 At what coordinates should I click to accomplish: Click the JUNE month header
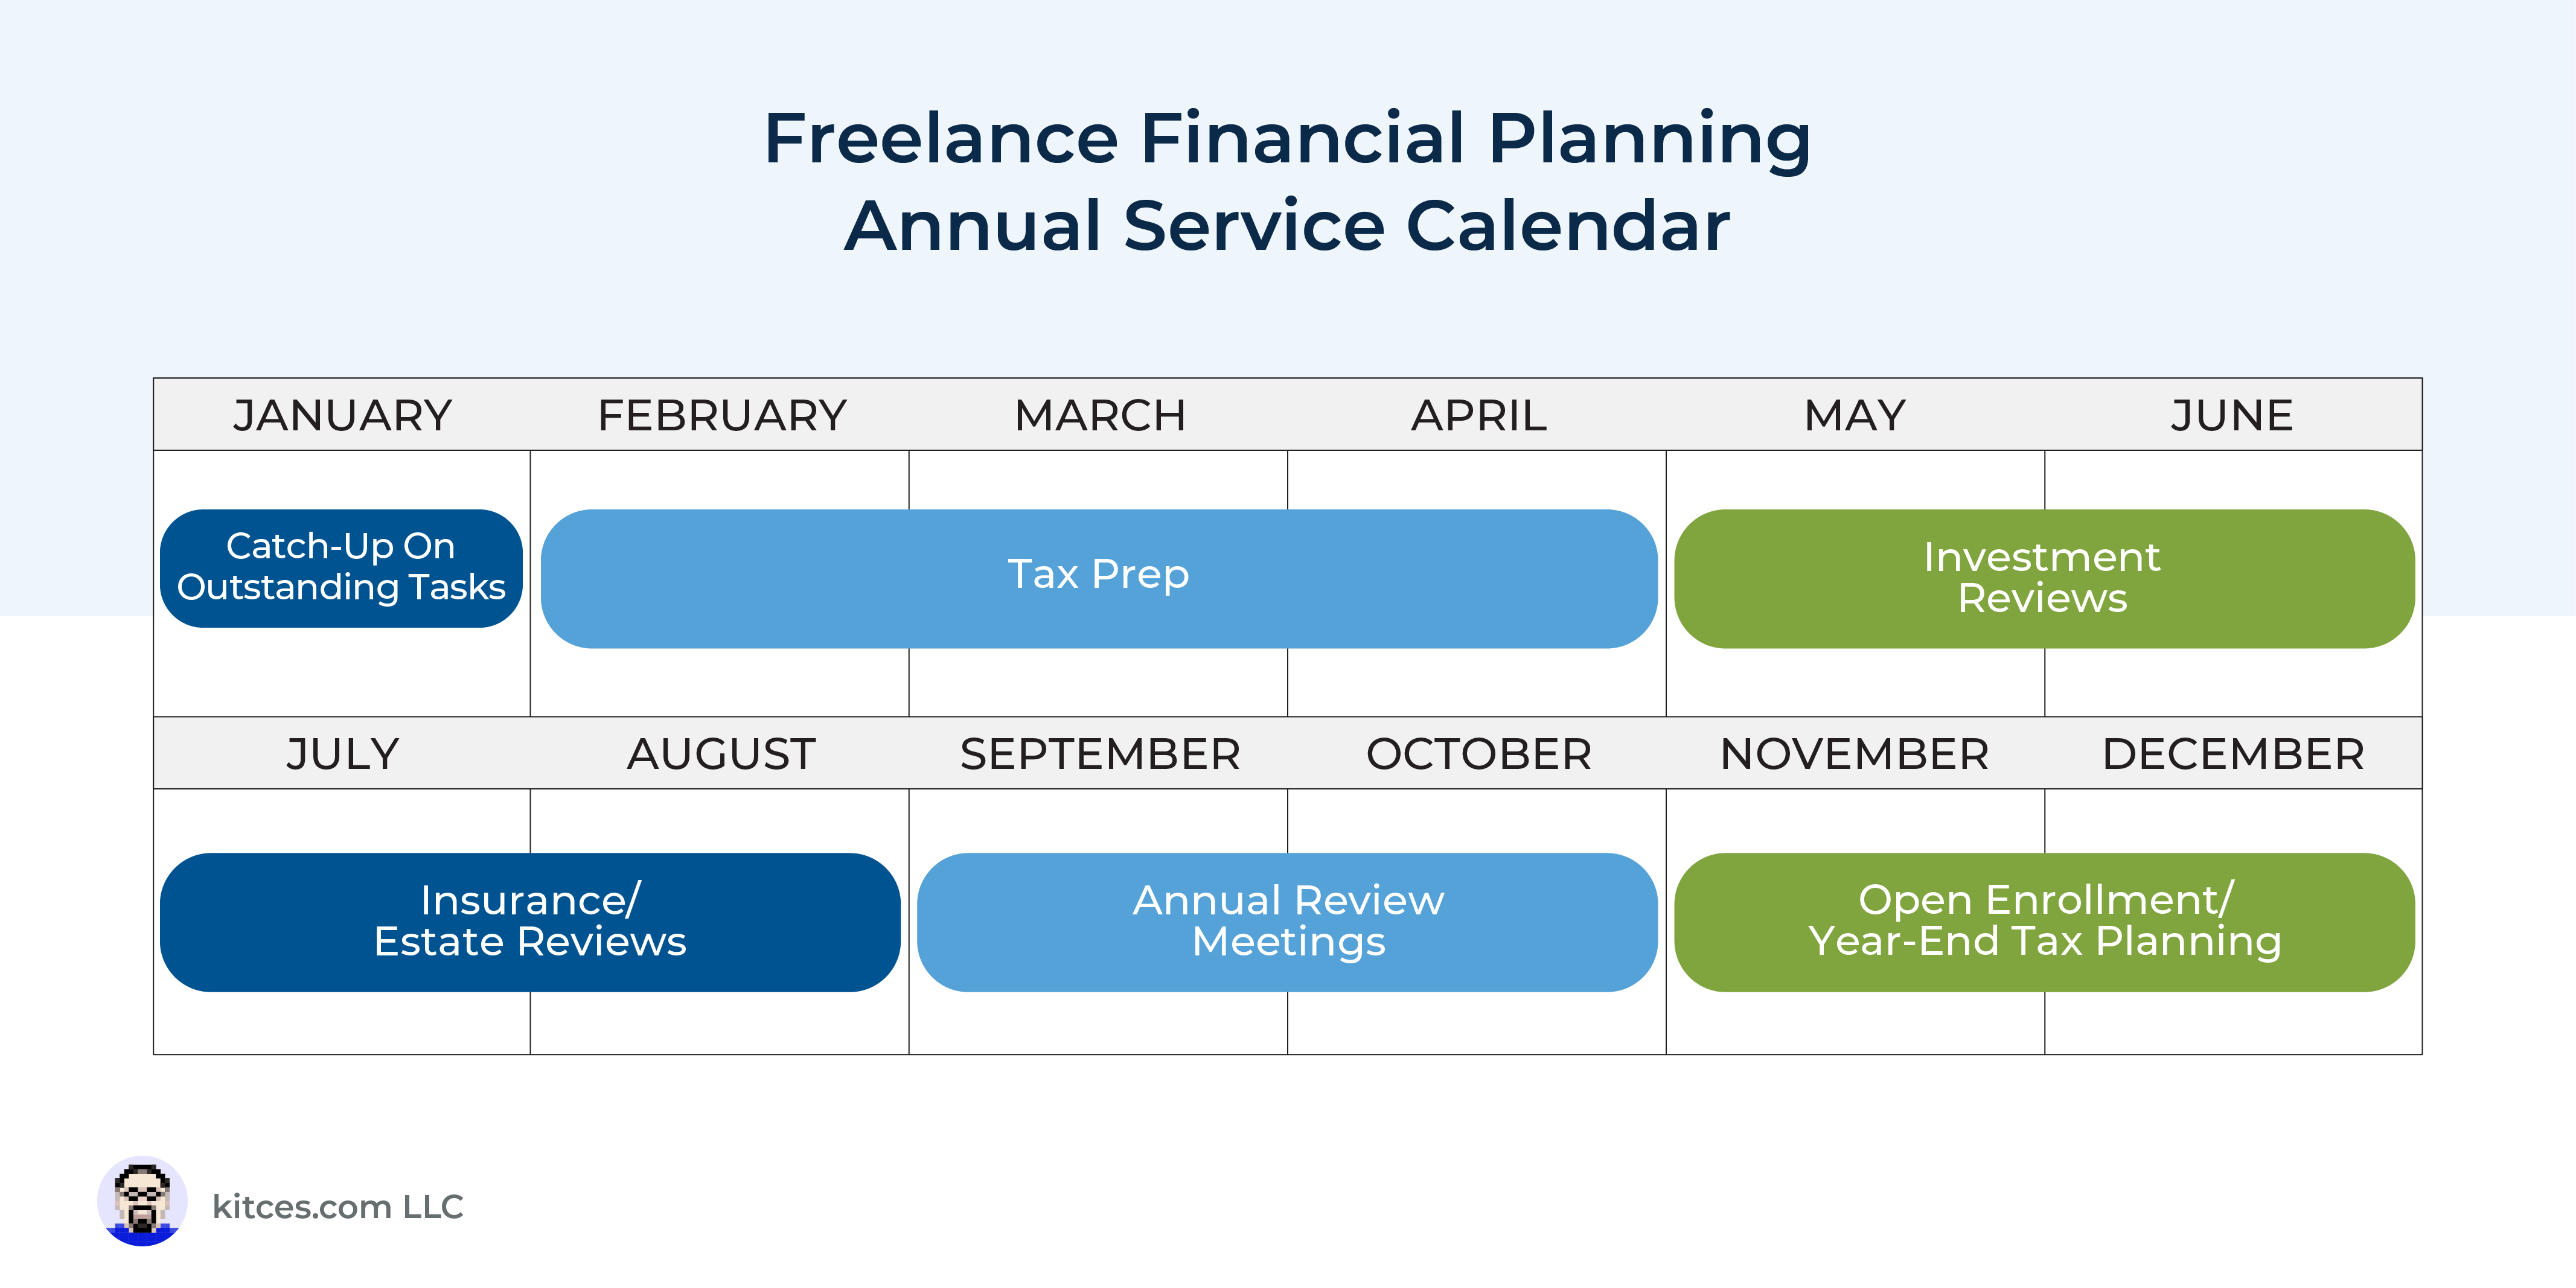click(x=2232, y=415)
